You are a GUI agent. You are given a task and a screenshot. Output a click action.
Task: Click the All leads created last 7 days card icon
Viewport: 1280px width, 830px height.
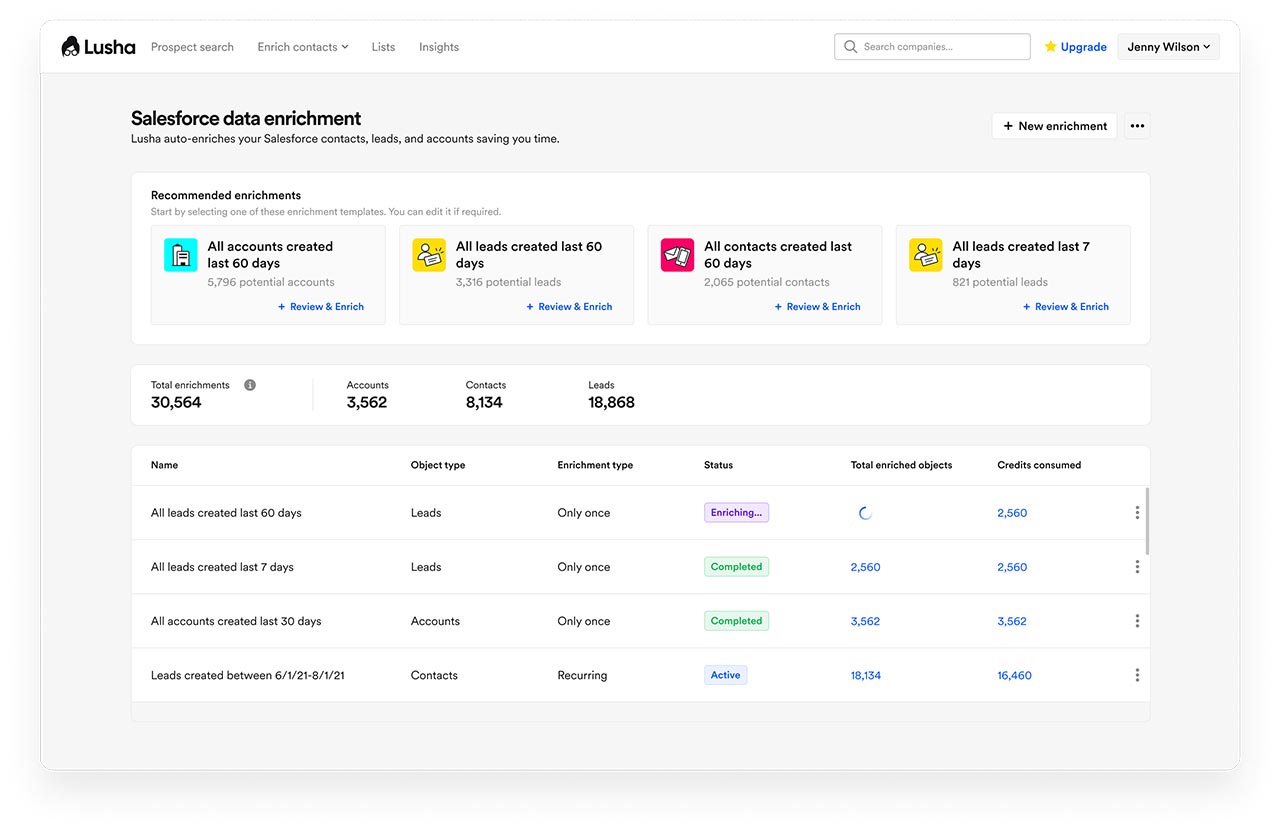click(925, 255)
